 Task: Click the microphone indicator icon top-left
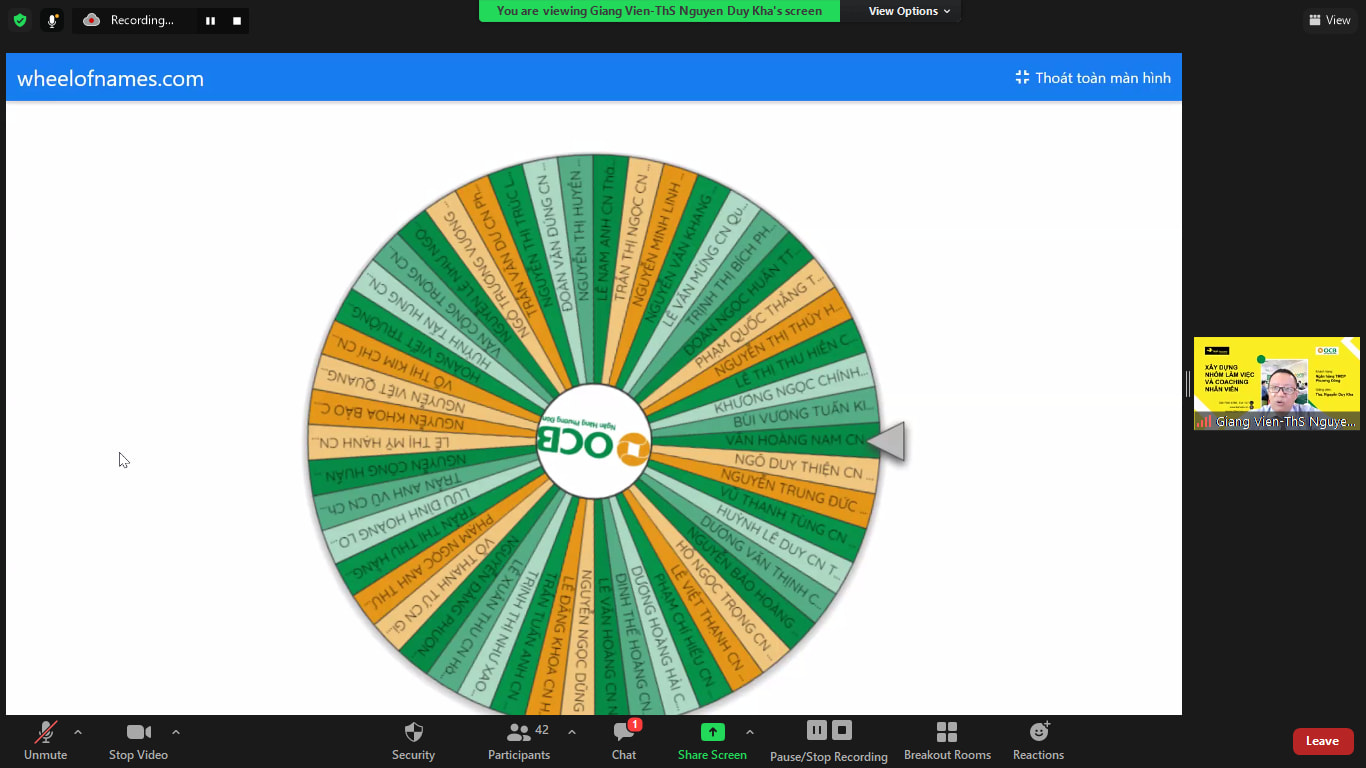[x=52, y=20]
